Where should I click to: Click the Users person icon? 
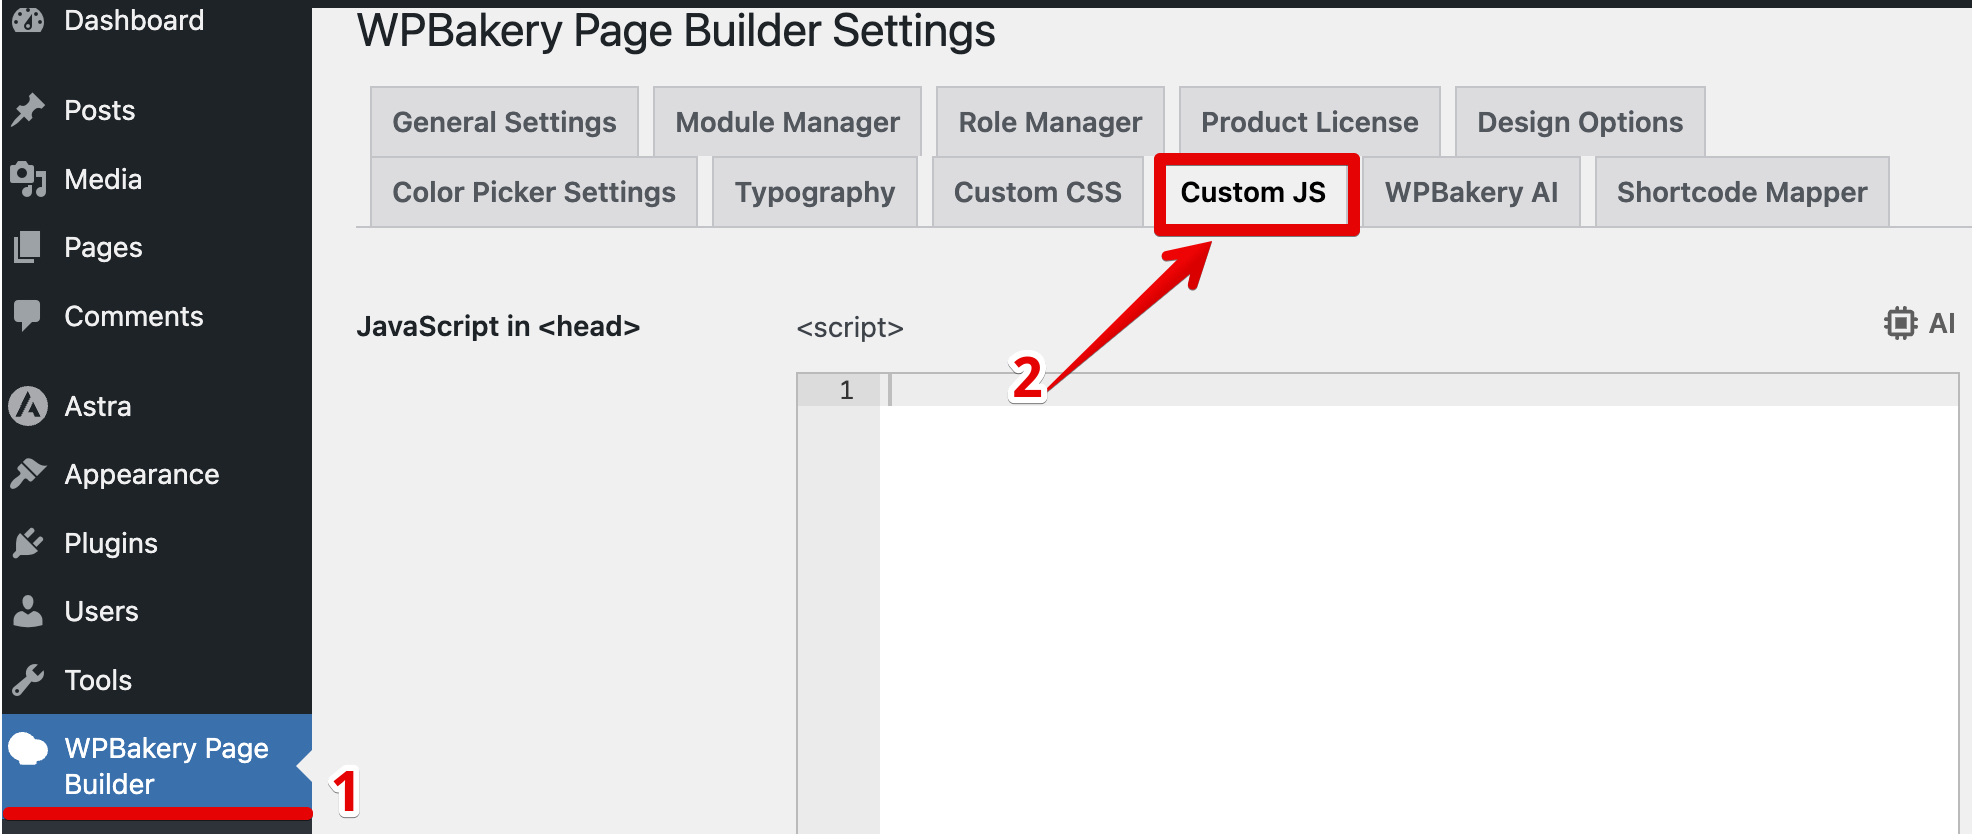pyautogui.click(x=28, y=611)
